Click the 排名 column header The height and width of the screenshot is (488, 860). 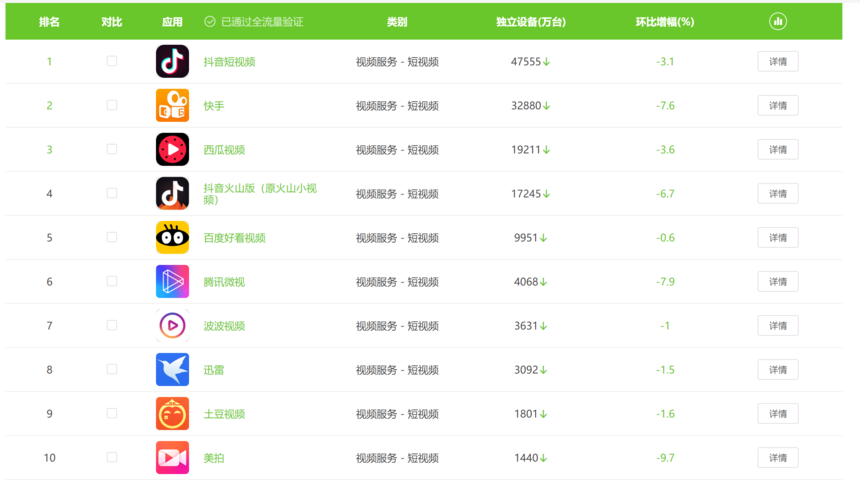pos(49,22)
